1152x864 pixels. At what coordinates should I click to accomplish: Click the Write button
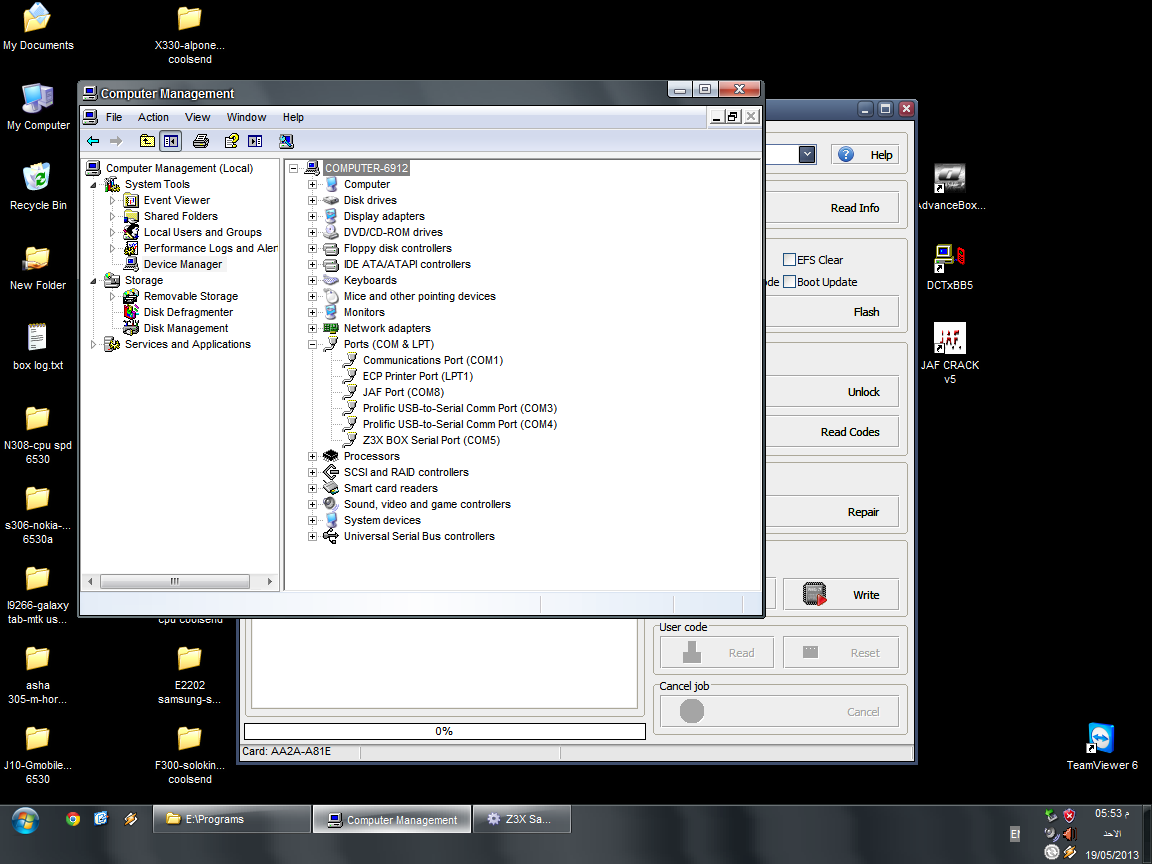pyautogui.click(x=841, y=594)
